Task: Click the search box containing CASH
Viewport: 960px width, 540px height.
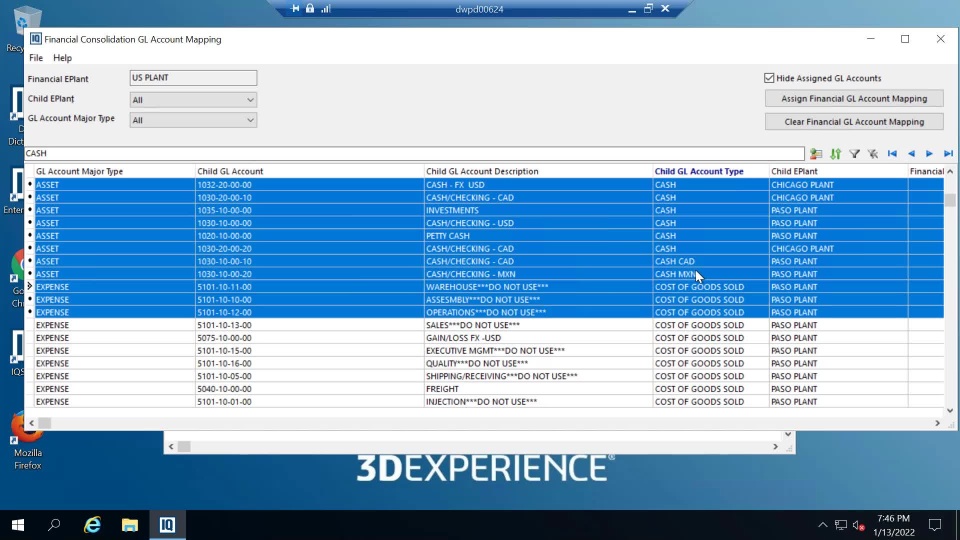Action: (x=414, y=153)
